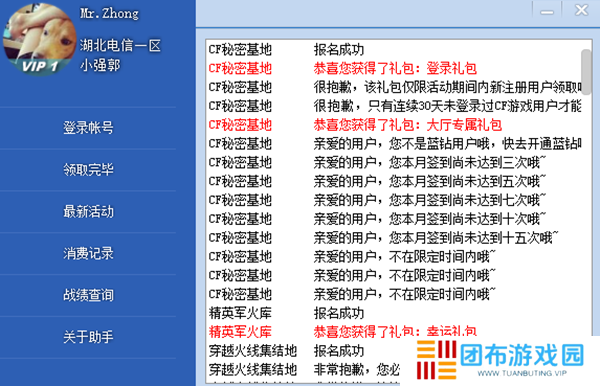The height and width of the screenshot is (386, 600).
Task: Select the row 签到尚未达到十五次
Action: 394,238
